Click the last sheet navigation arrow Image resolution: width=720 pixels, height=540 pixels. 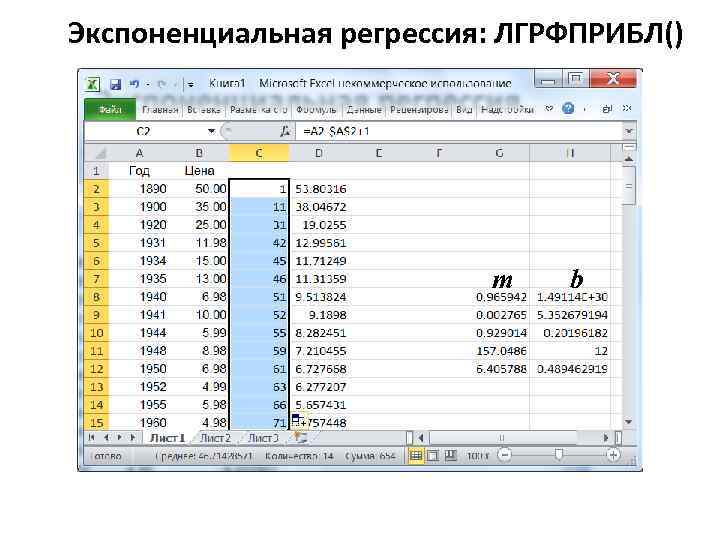pyautogui.click(x=134, y=438)
